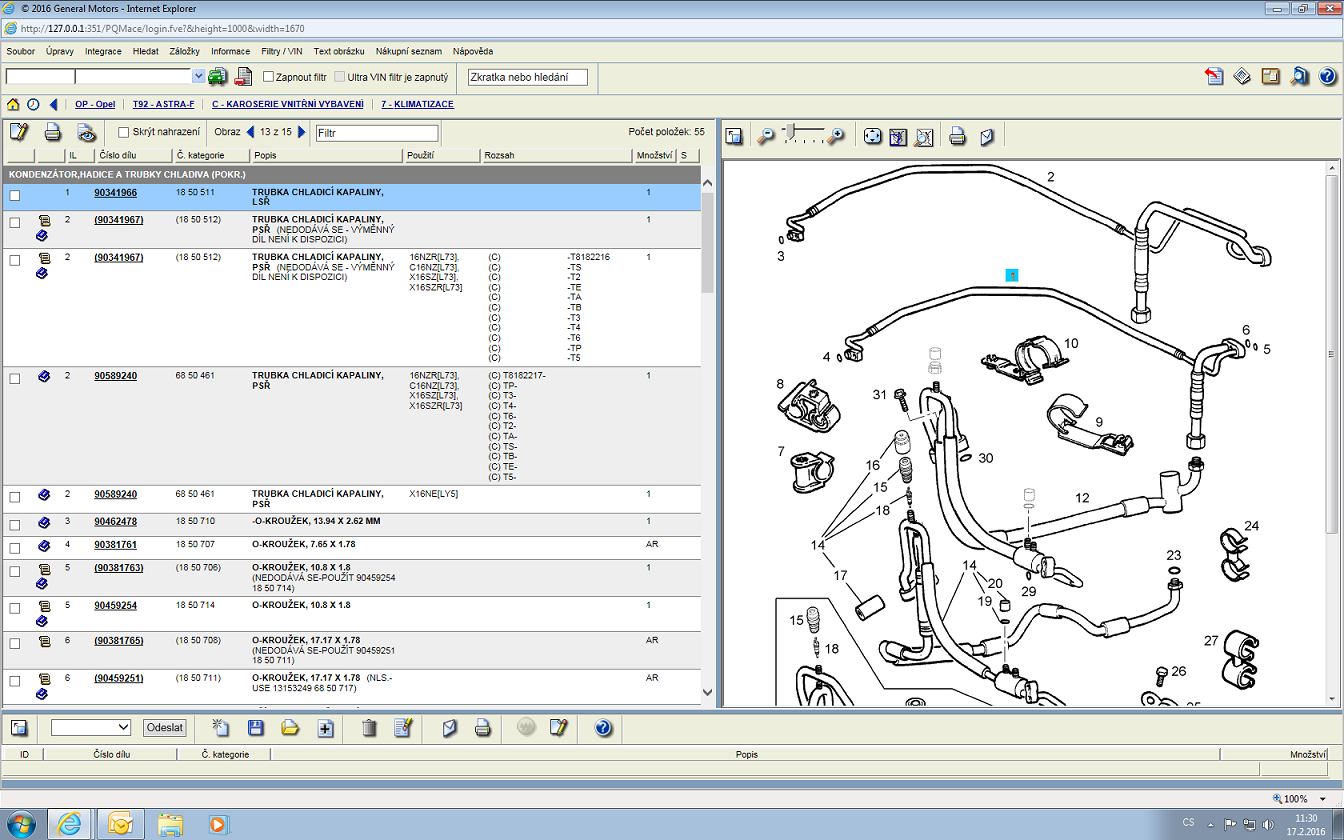Click the green car vehicle icon
This screenshot has height=840, width=1344.
point(217,77)
